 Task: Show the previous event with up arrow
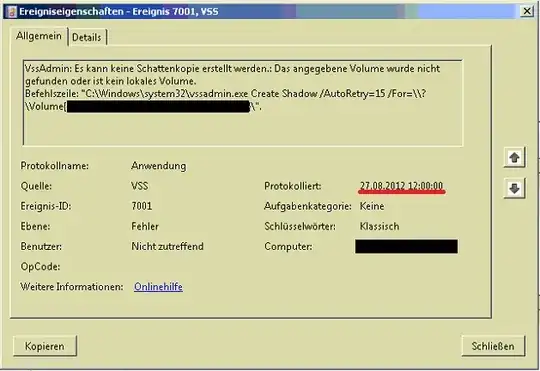tap(514, 157)
